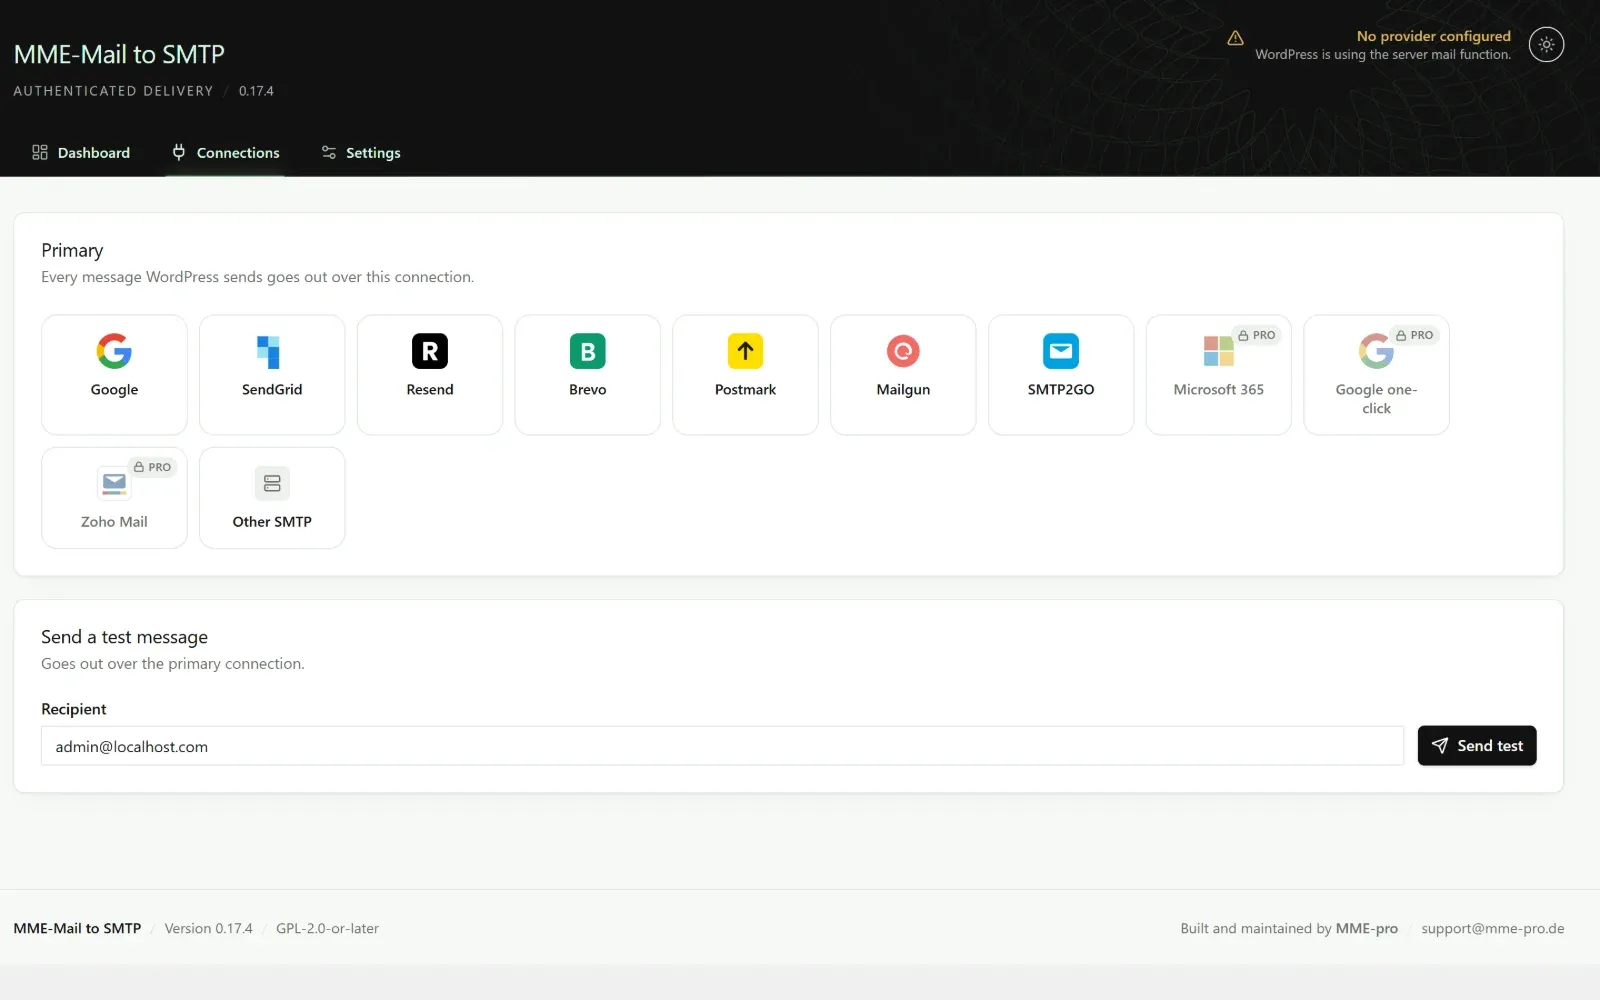This screenshot has width=1600, height=1000.
Task: Click the Google one-click label text
Action: point(1376,399)
